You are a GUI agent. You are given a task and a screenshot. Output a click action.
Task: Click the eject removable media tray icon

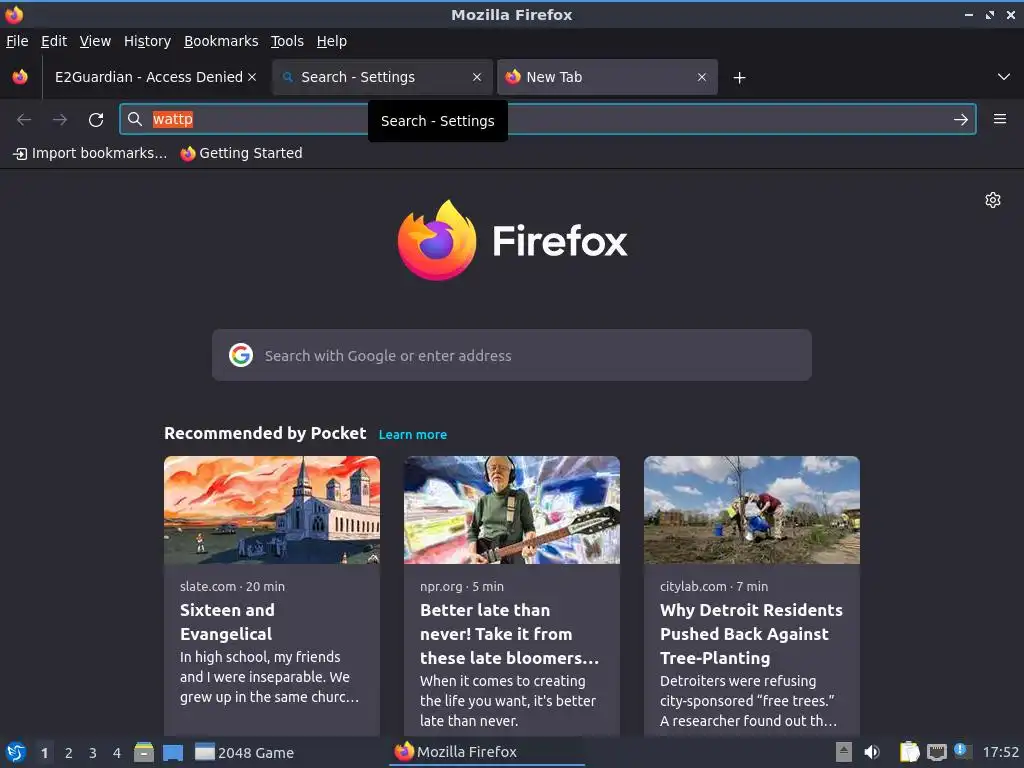[844, 752]
